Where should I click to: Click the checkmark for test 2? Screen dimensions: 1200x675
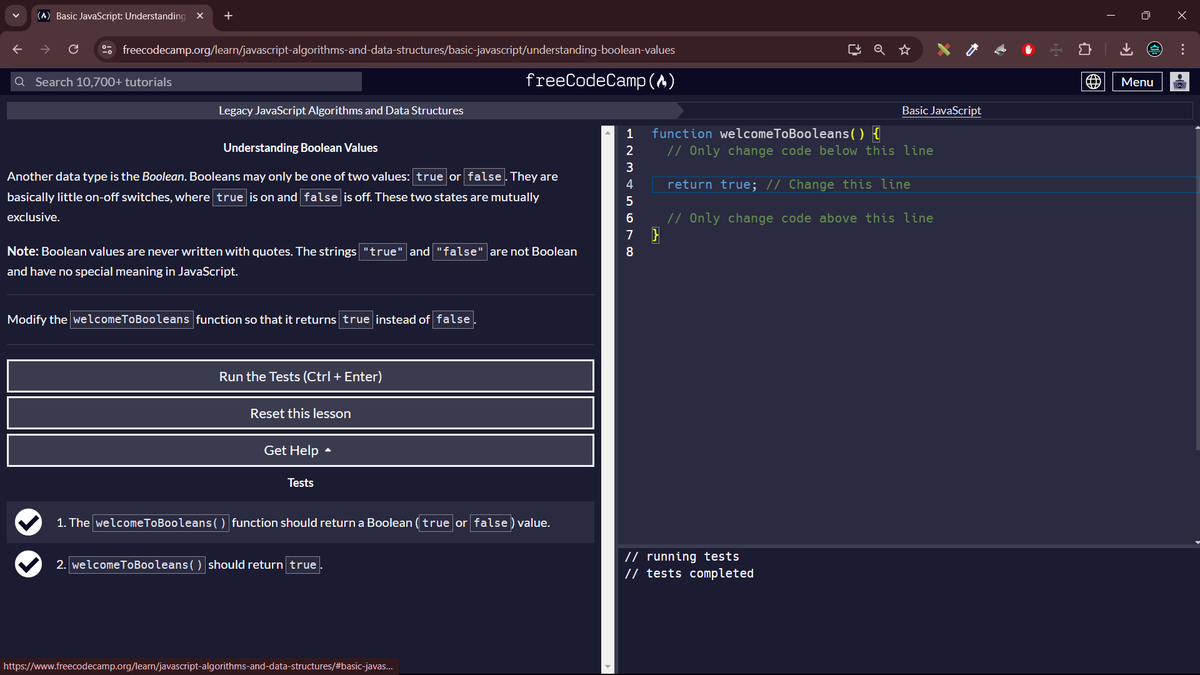click(x=27, y=564)
